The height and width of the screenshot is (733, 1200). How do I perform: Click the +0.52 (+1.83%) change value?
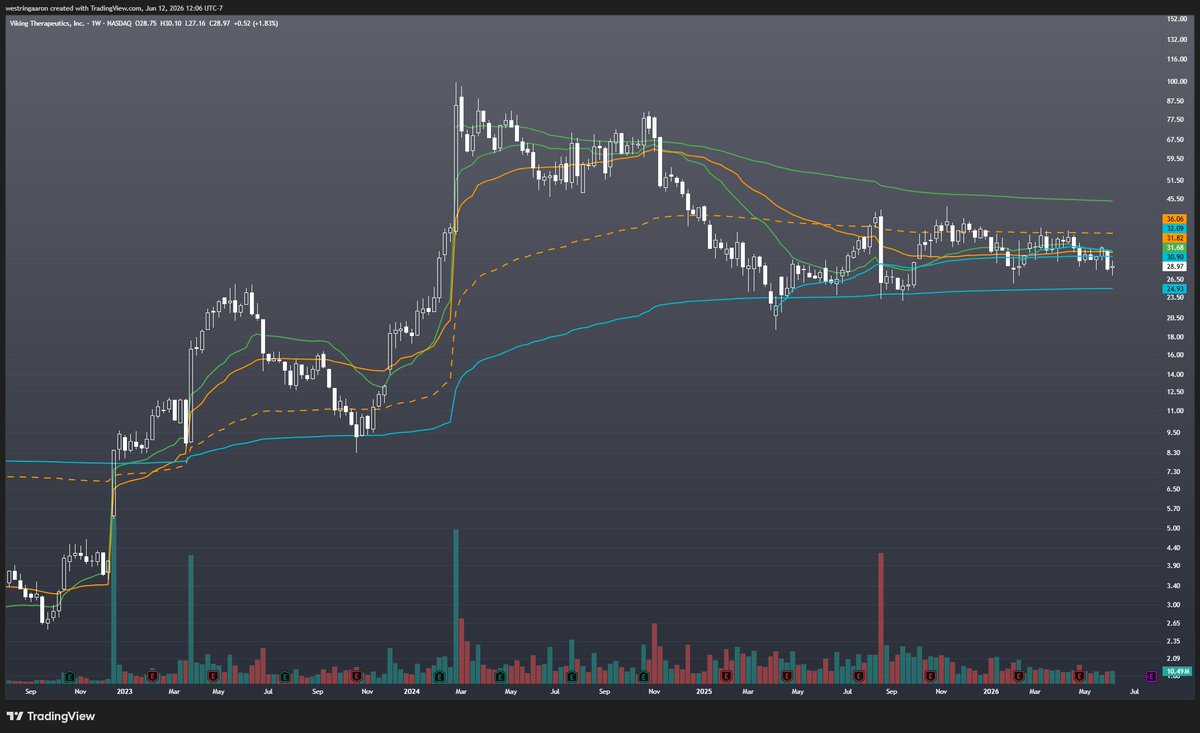pos(256,24)
